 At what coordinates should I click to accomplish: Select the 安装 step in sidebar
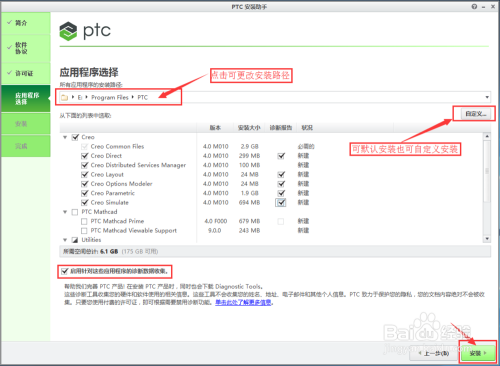pos(26,124)
